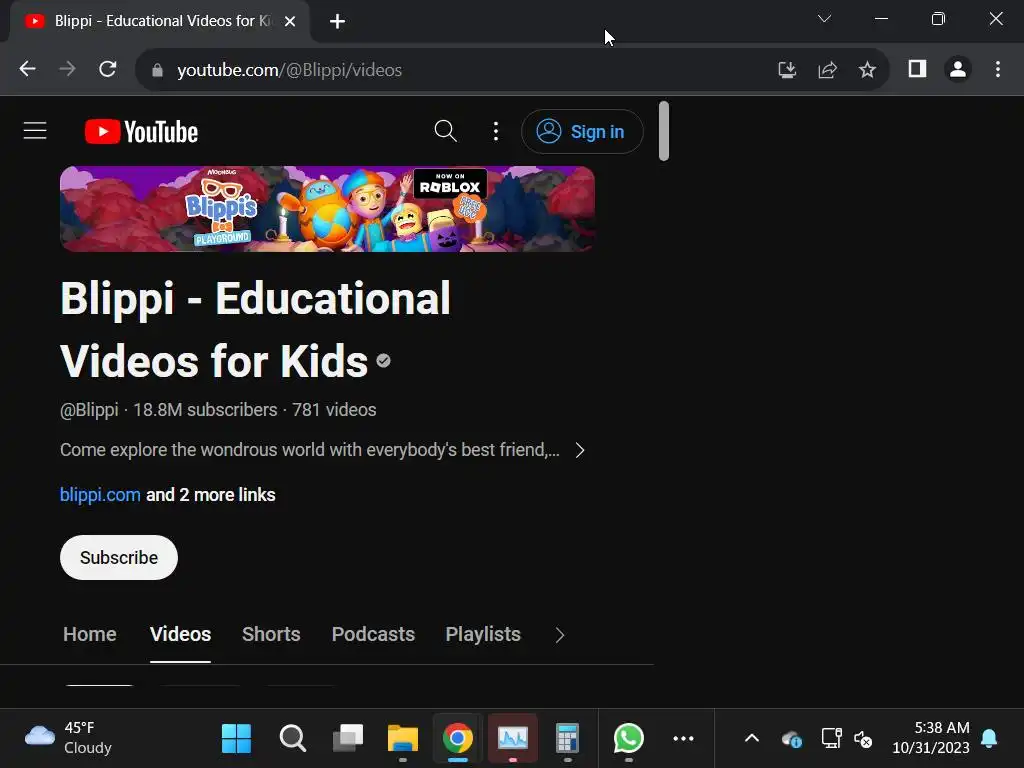Open the Podcasts tab
Screen dimensions: 1024x768
[x=373, y=634]
